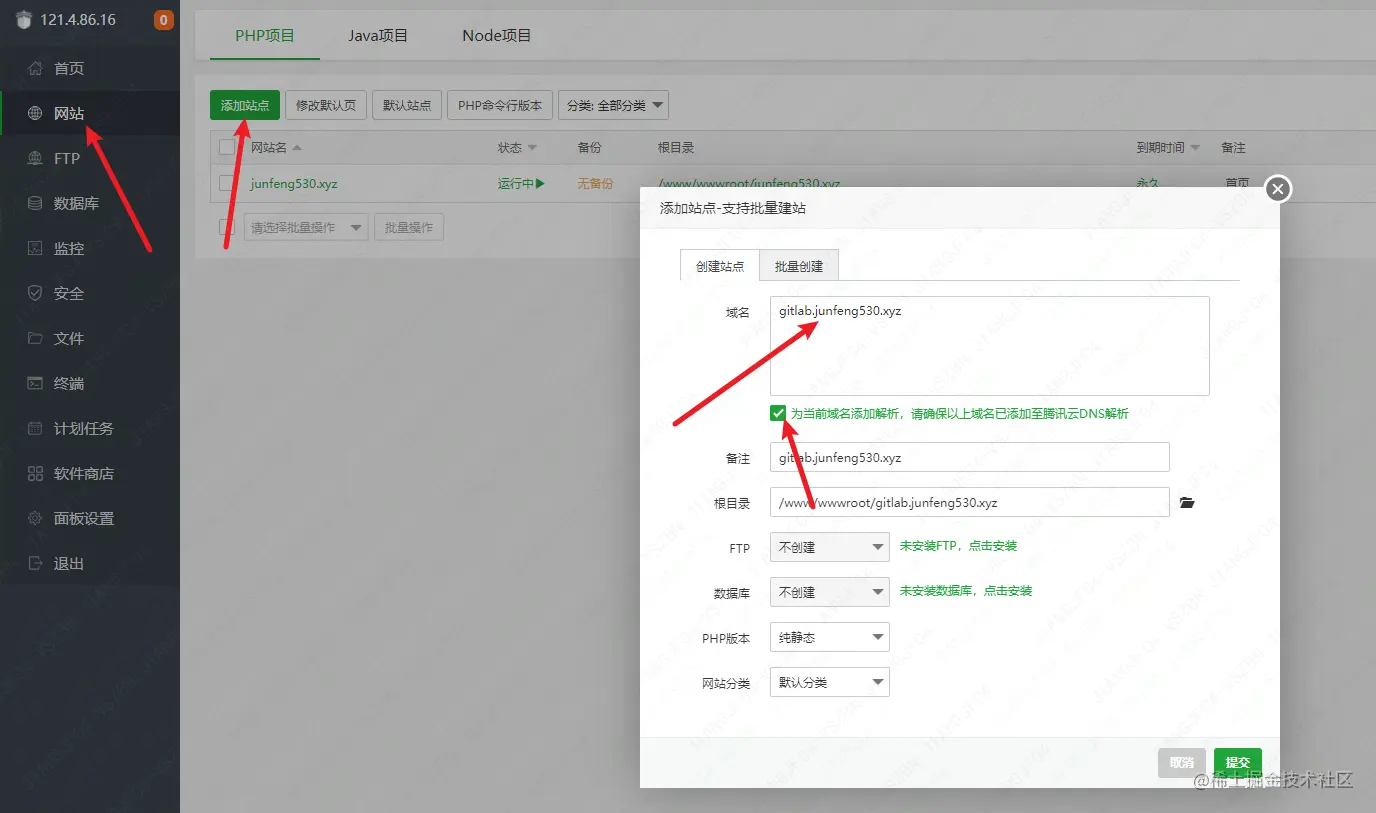1376x813 pixels.
Task: Focus the 备注 input field in dialog
Action: pos(970,457)
